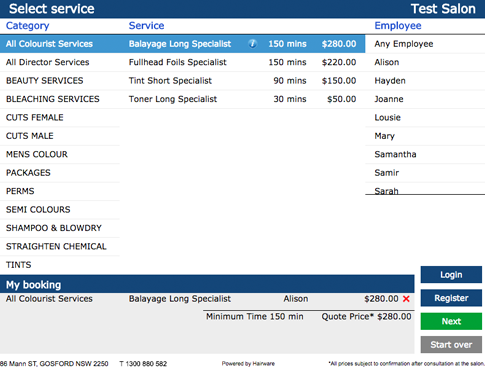Screen dimensions: 485x370
Task: Remove Balayage booking with red X
Action: 406,299
